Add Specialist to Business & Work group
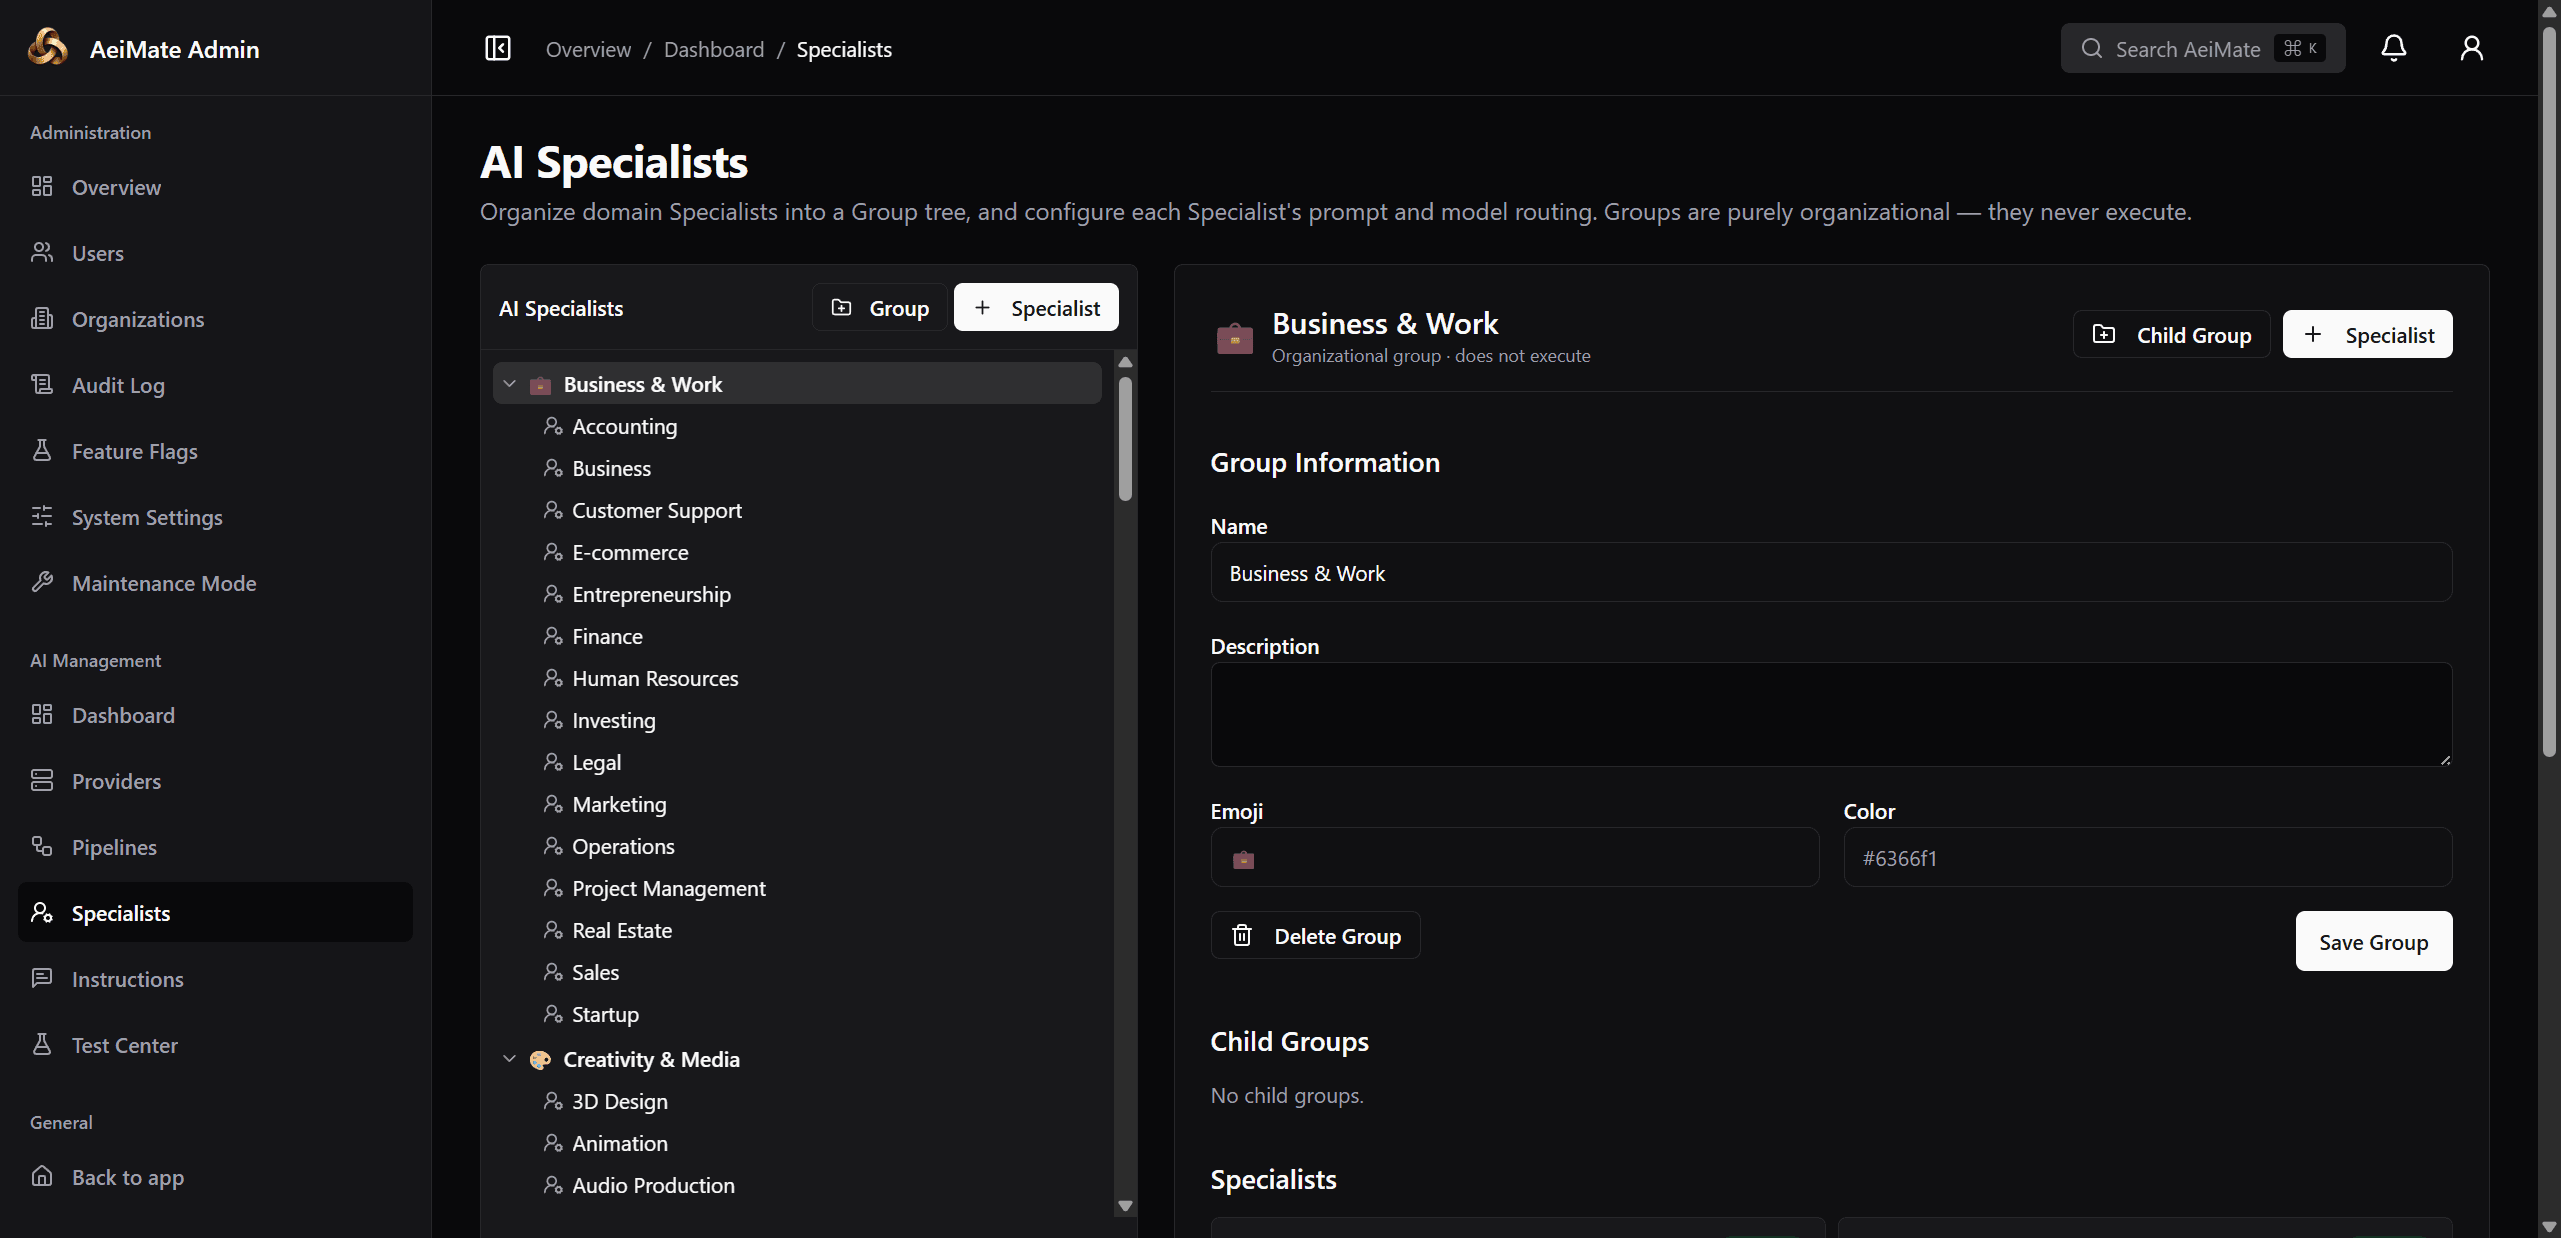The height and width of the screenshot is (1238, 2561). click(2367, 334)
